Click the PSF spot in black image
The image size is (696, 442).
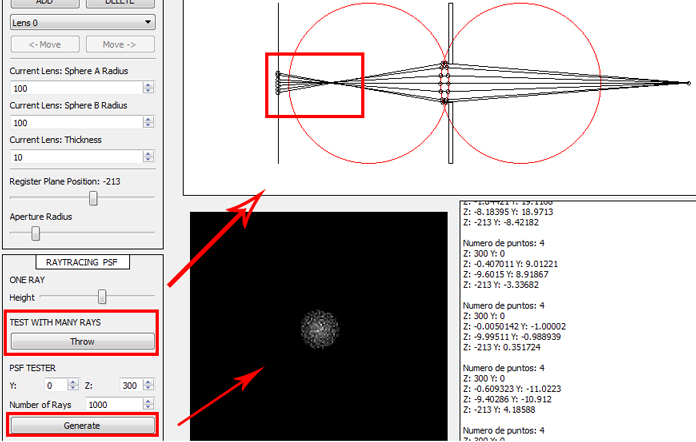(320, 329)
